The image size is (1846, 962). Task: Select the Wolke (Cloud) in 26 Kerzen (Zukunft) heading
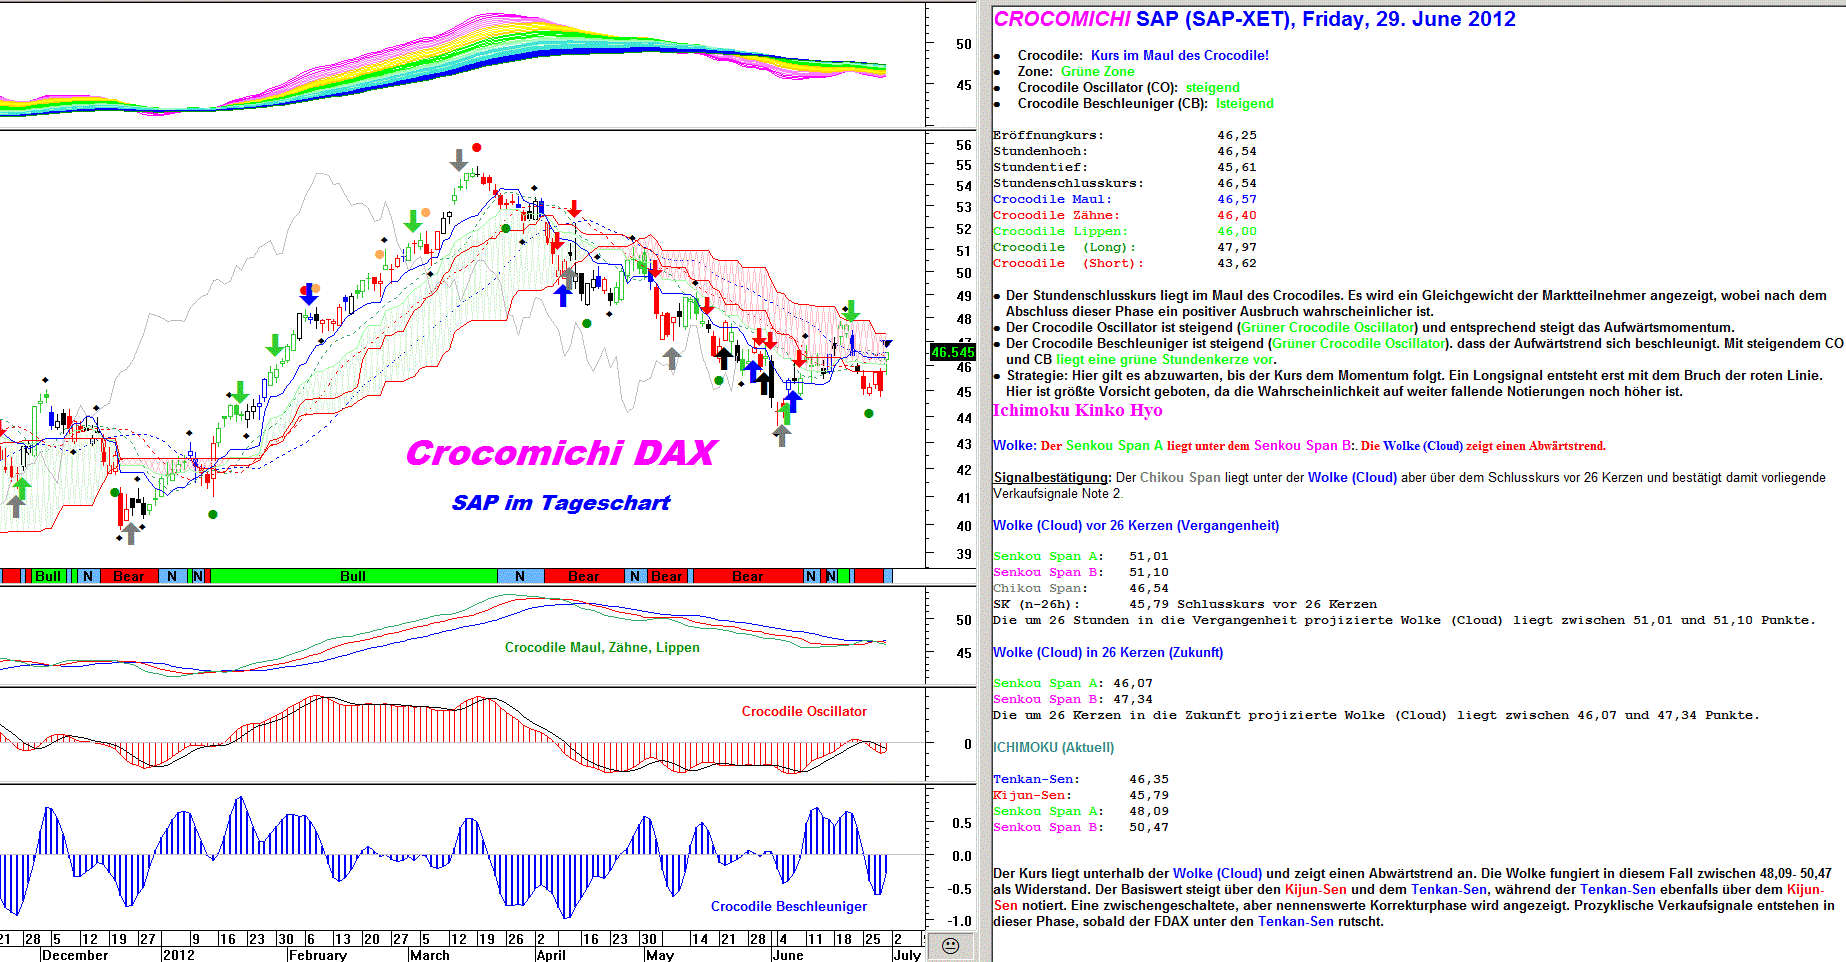[1107, 652]
